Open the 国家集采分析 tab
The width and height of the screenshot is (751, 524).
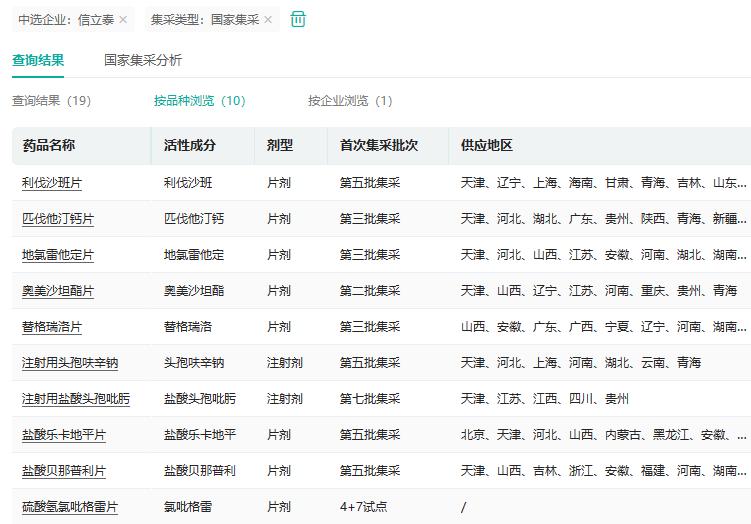pos(143,60)
